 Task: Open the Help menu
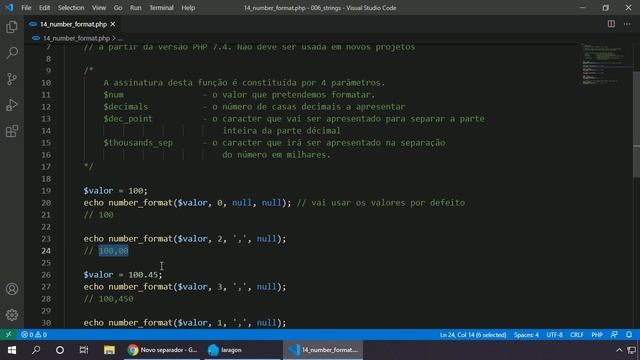(188, 8)
